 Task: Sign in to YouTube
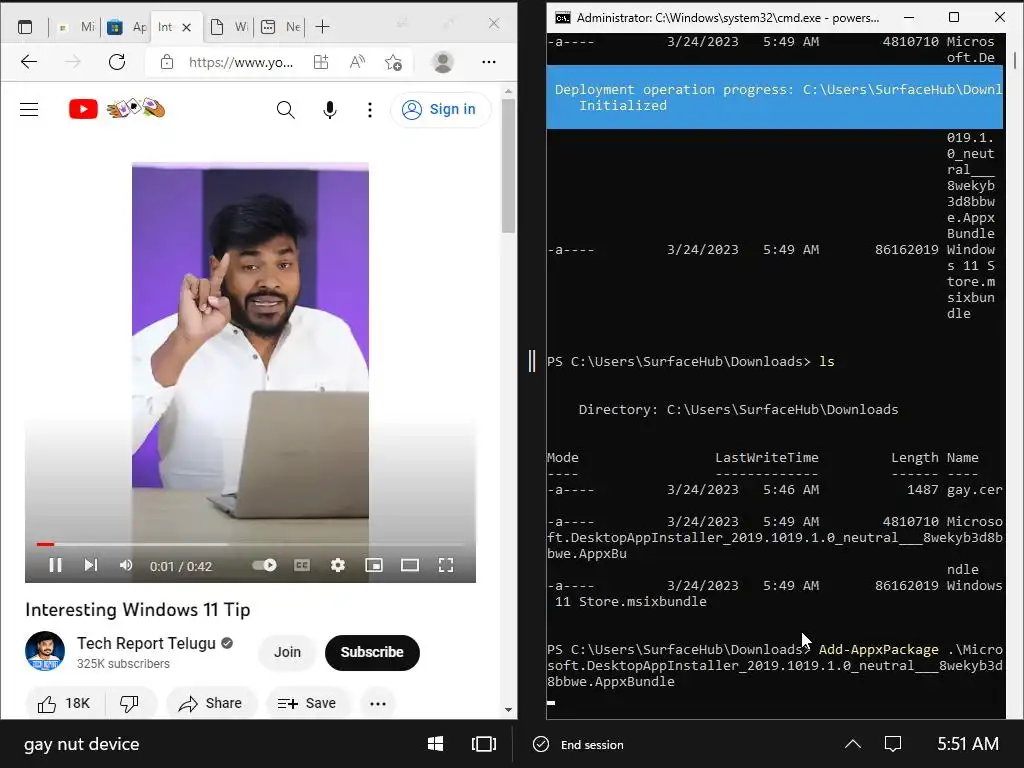pos(439,109)
